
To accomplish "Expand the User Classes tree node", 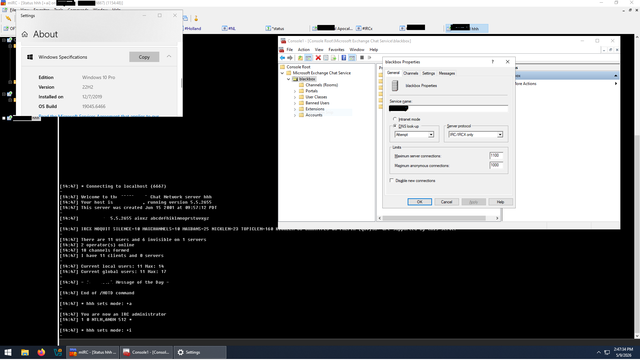I will tap(295, 98).
